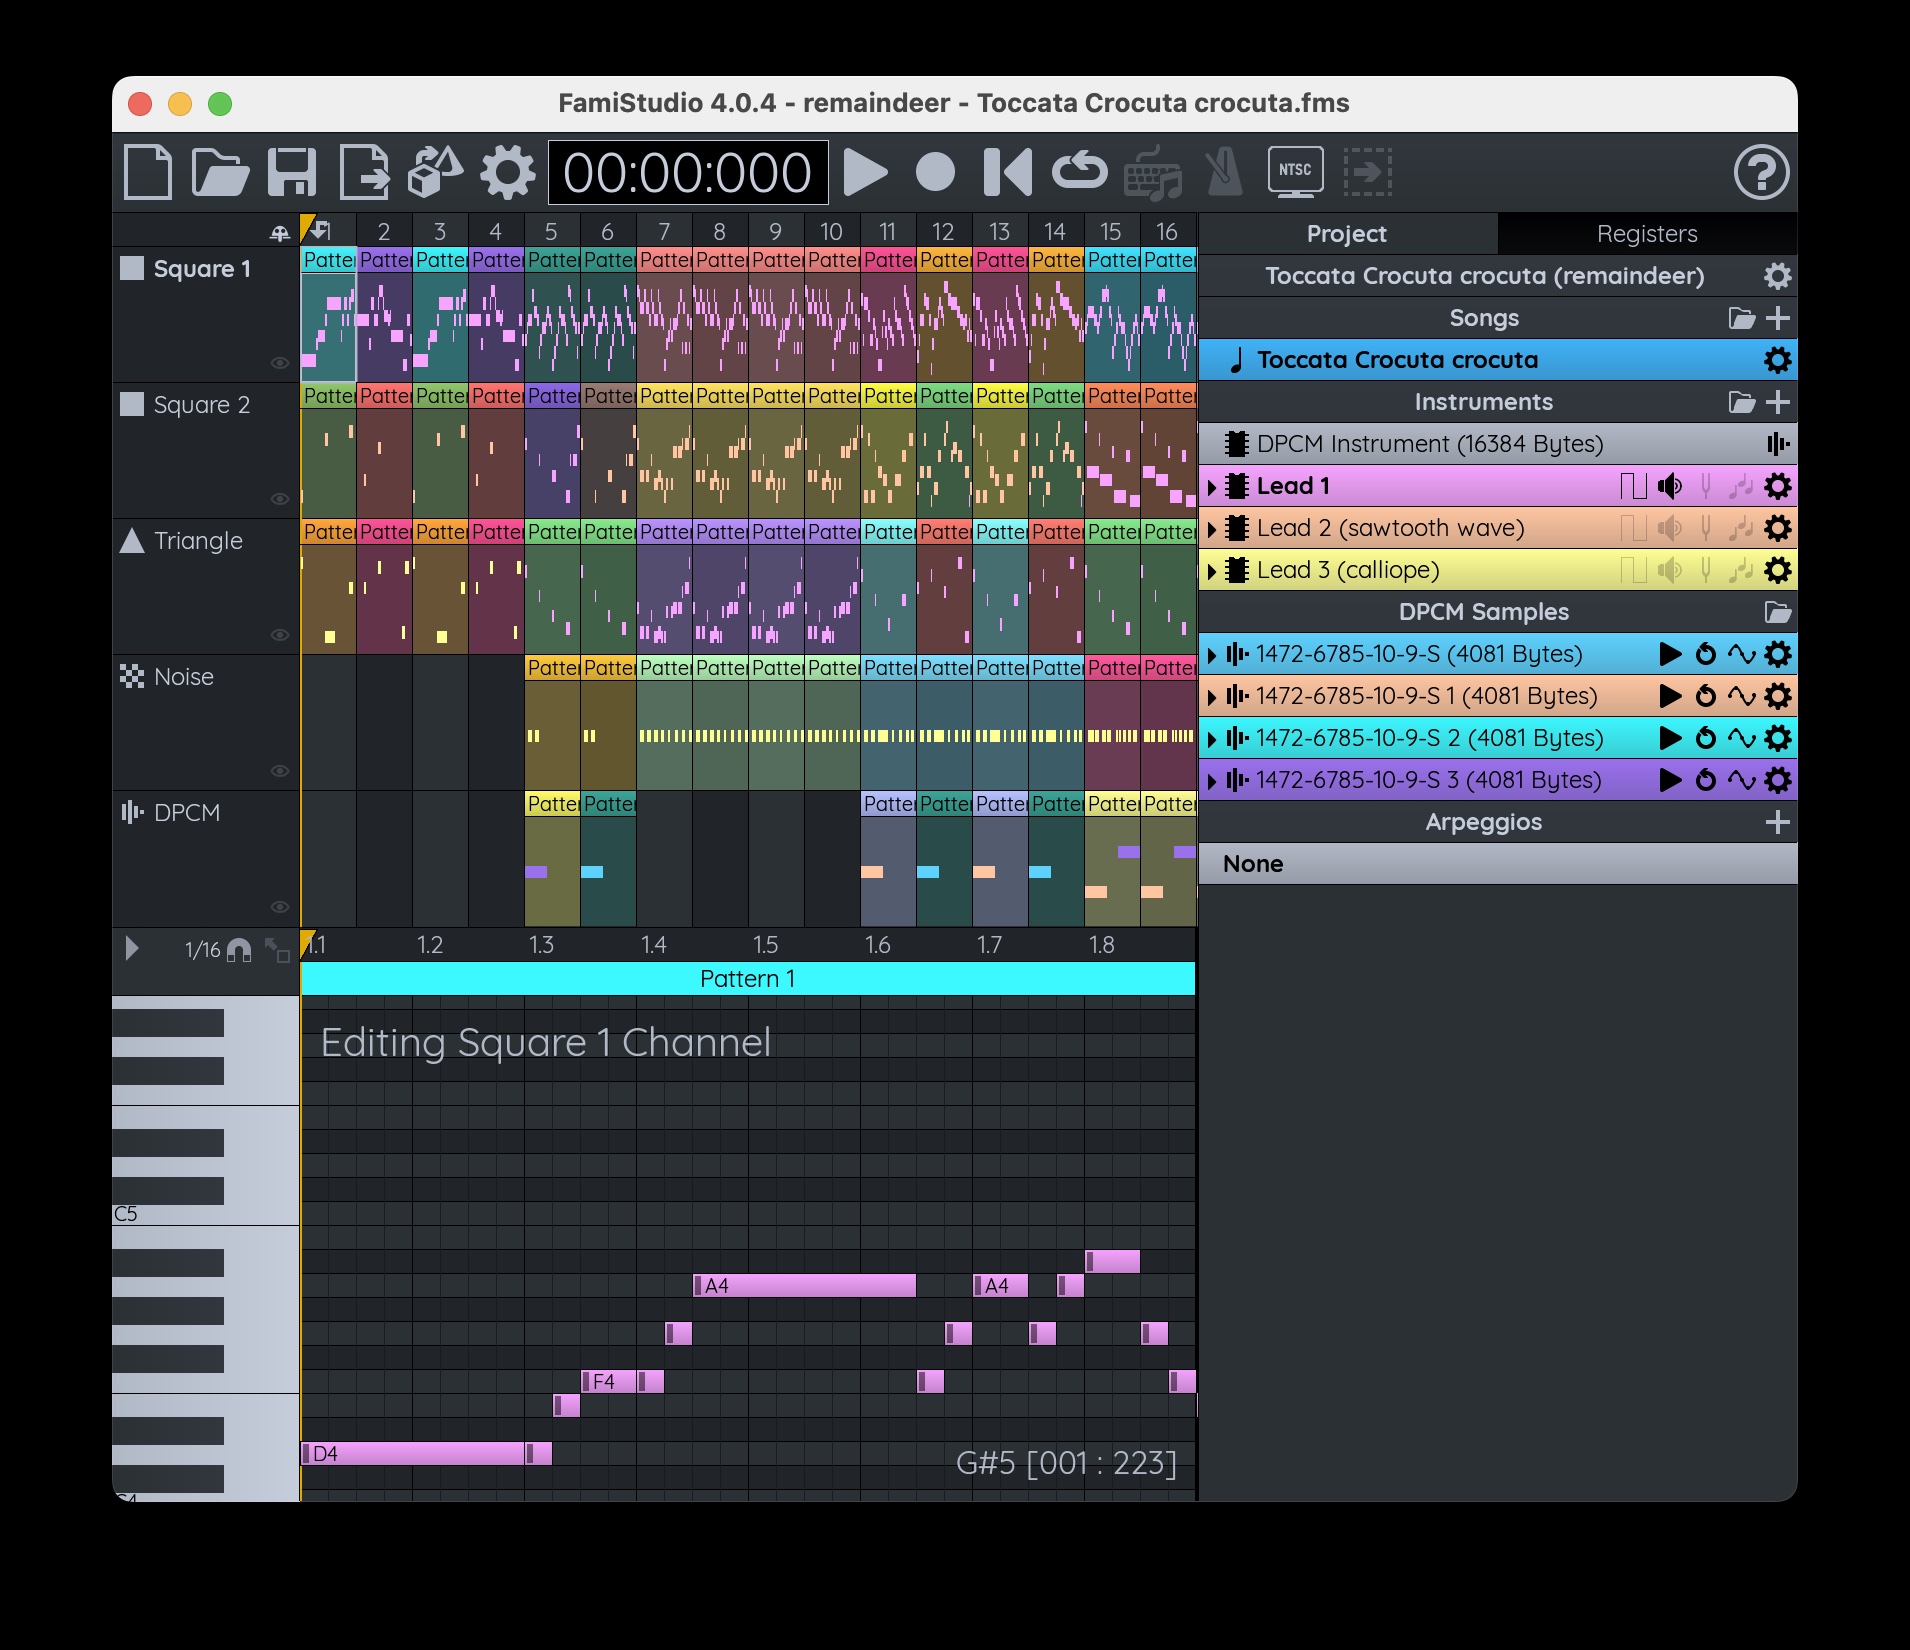1910x1650 pixels.
Task: Open the help question mark icon
Action: pos(1760,172)
